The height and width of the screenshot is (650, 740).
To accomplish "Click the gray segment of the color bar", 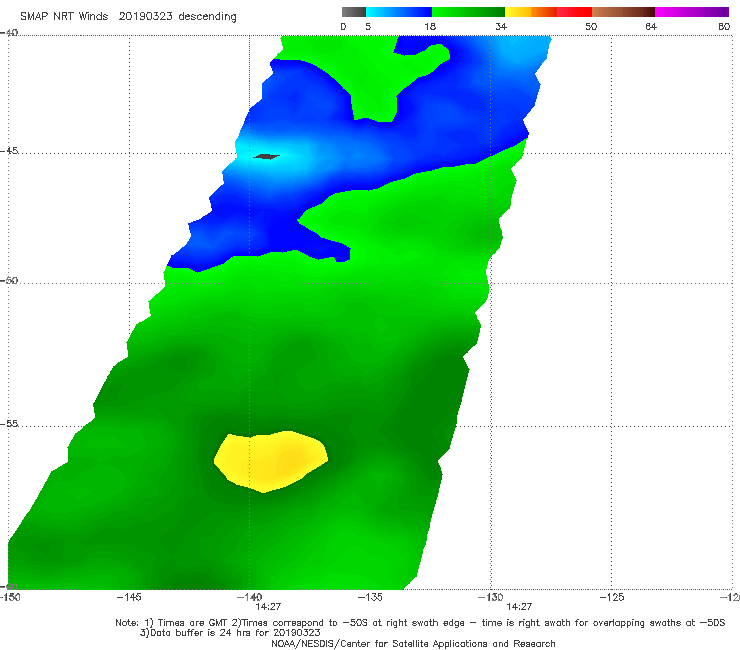I will click(x=353, y=12).
